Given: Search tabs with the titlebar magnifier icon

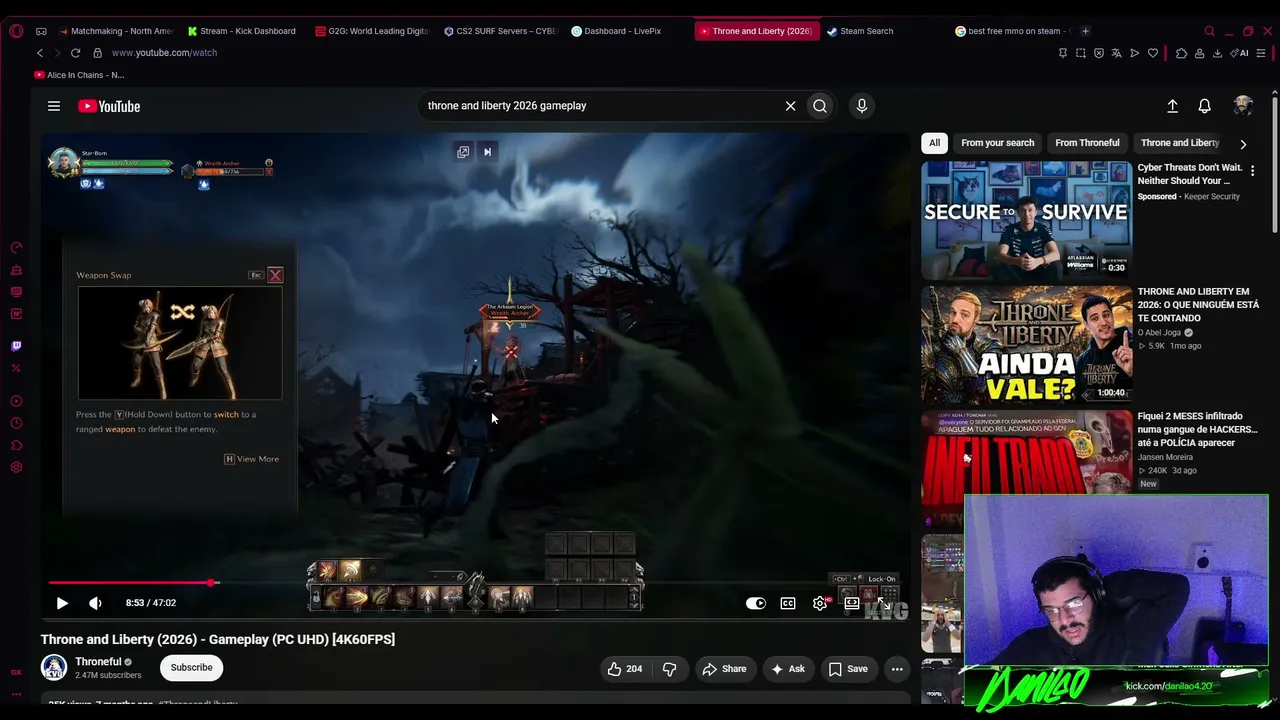Looking at the screenshot, I should (1209, 31).
